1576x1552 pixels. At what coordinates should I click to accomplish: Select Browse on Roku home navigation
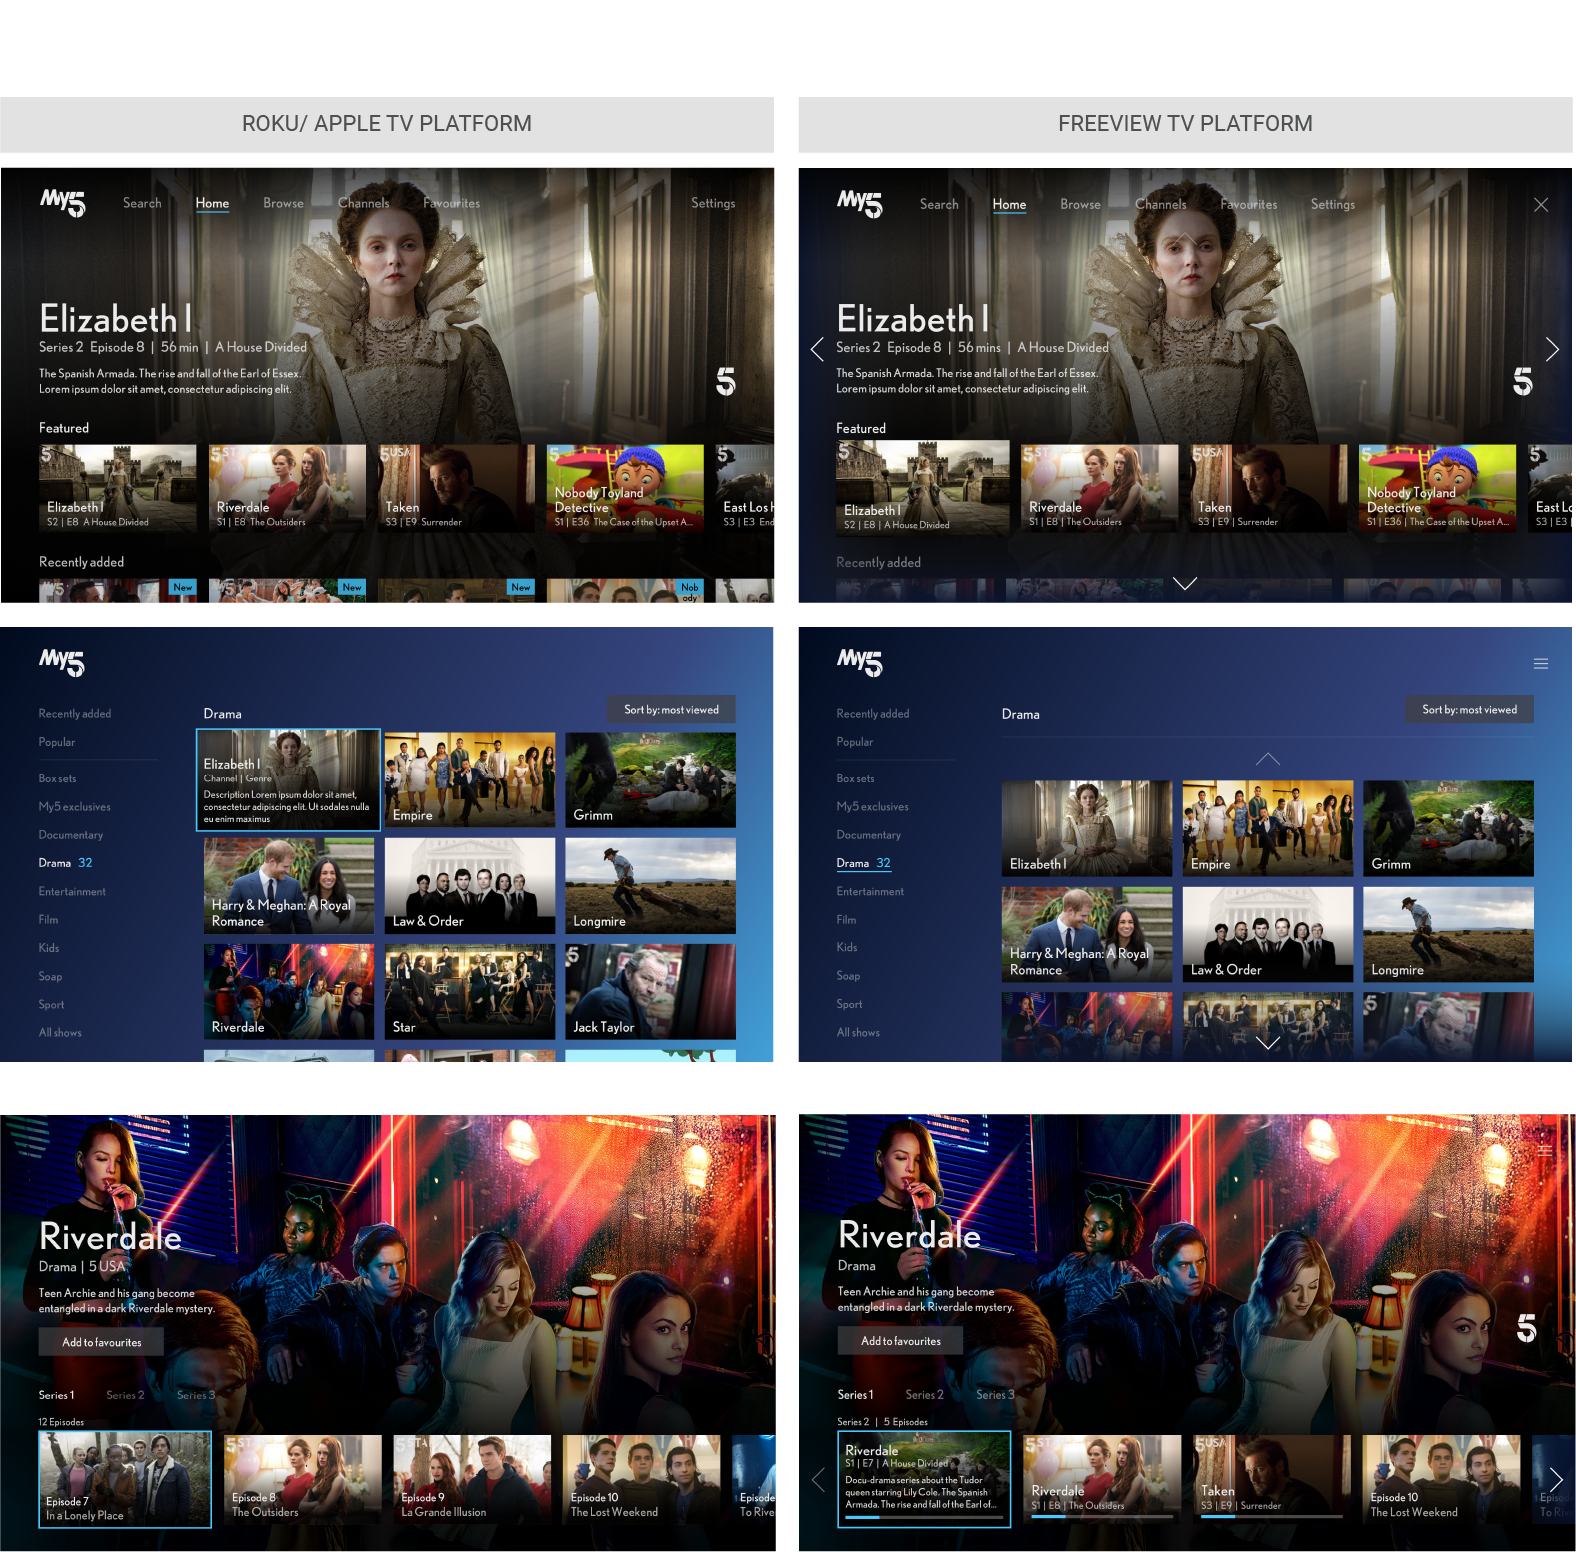[283, 203]
